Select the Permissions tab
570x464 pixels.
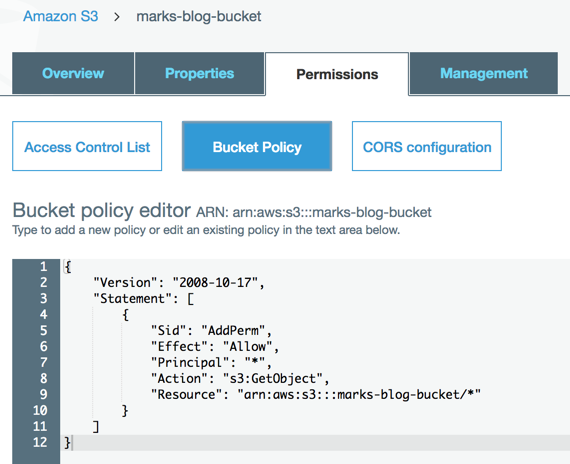tap(337, 74)
